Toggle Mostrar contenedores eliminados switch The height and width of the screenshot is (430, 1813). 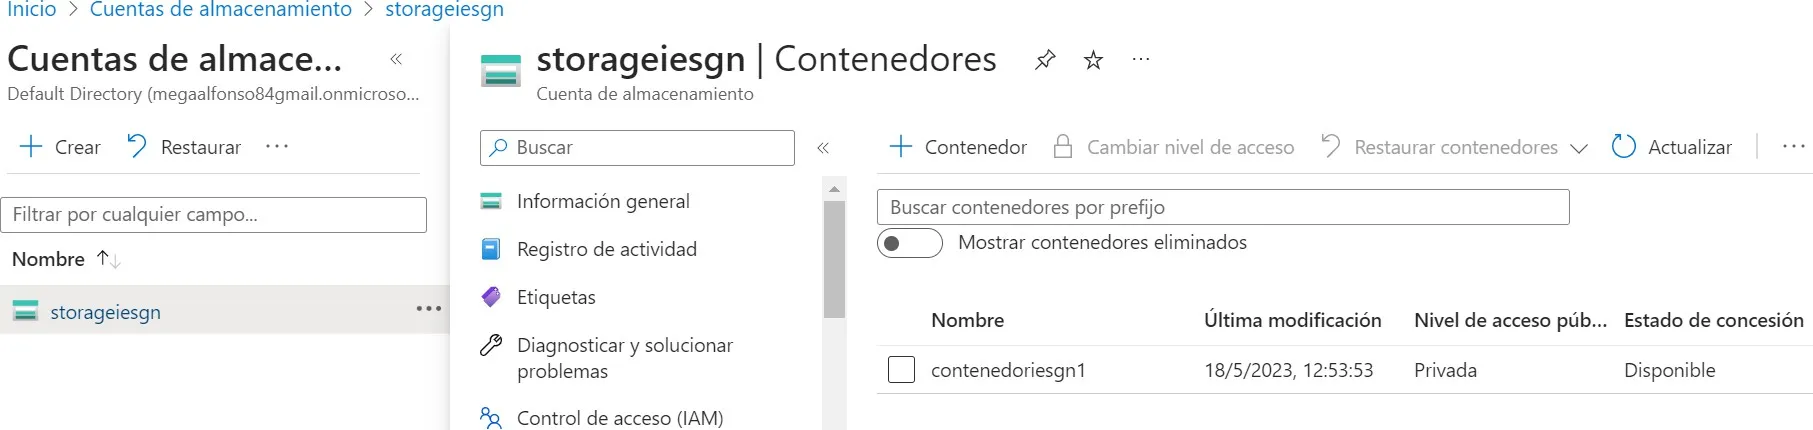909,243
